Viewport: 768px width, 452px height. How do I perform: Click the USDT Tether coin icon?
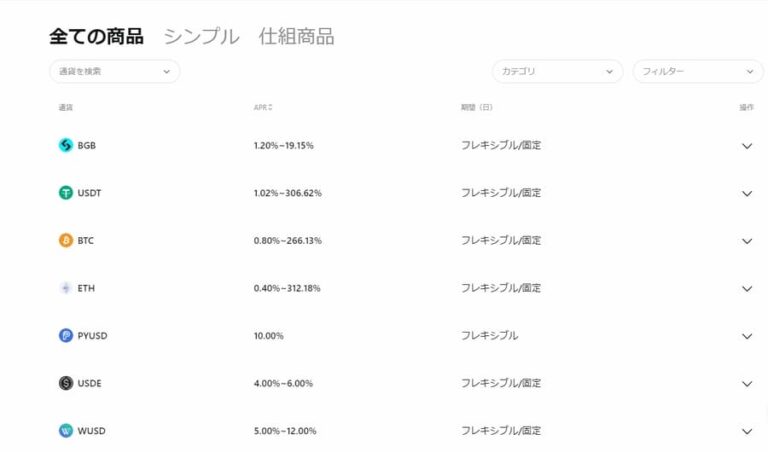point(66,193)
